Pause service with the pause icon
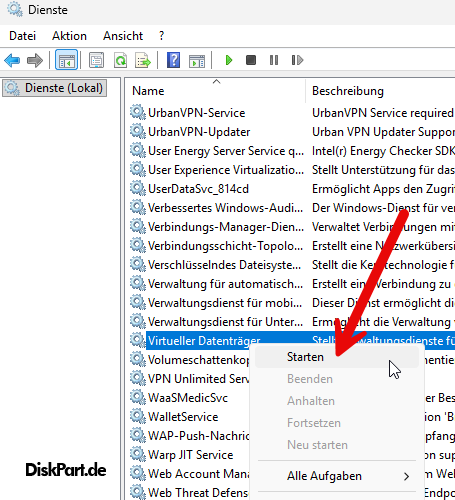The width and height of the screenshot is (455, 500). (x=274, y=60)
